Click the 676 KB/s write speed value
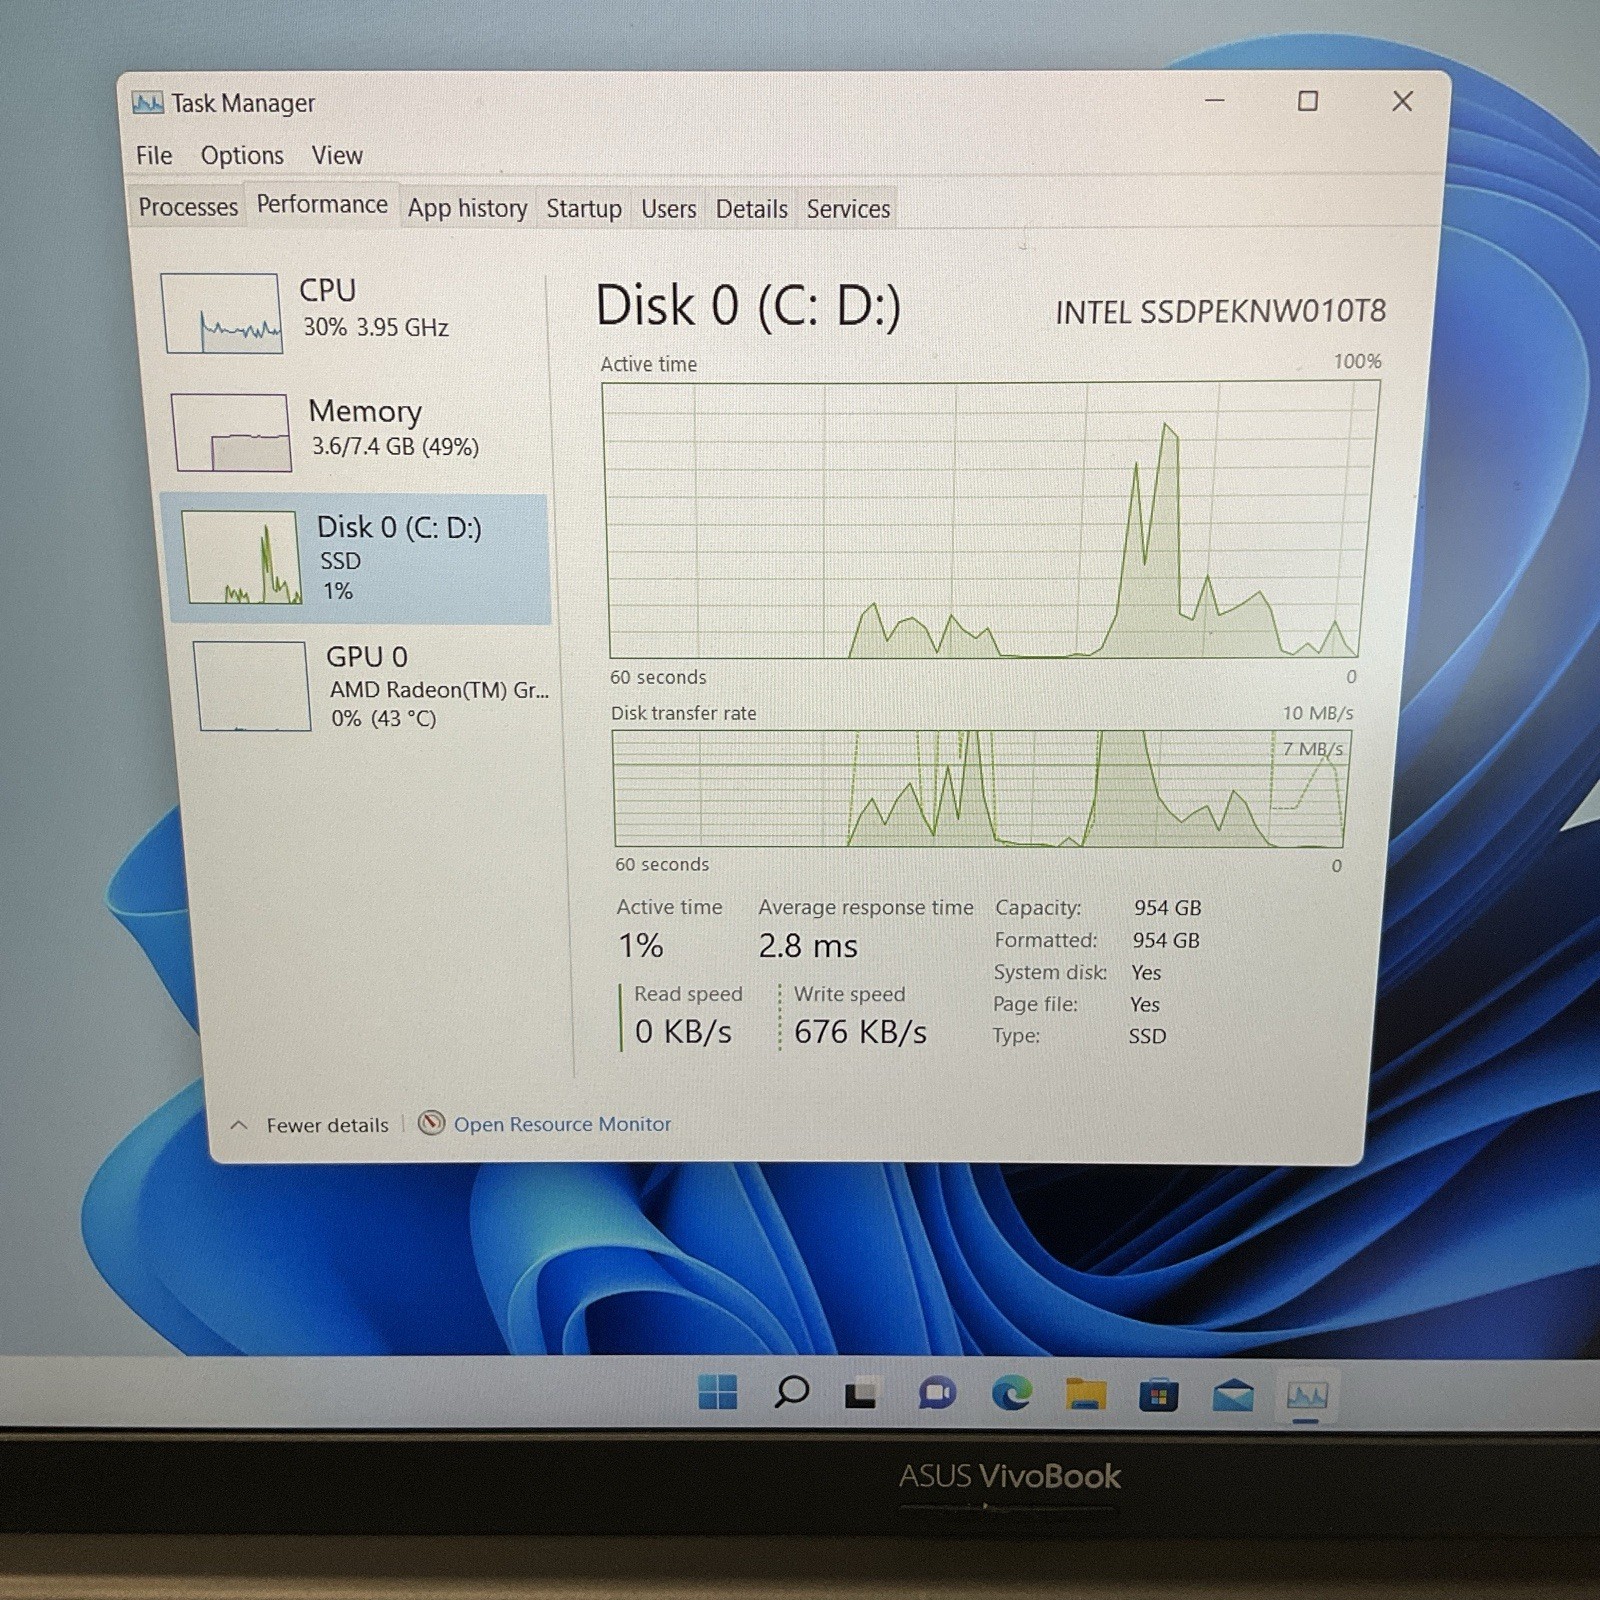Viewport: 1600px width, 1600px height. click(x=860, y=1032)
